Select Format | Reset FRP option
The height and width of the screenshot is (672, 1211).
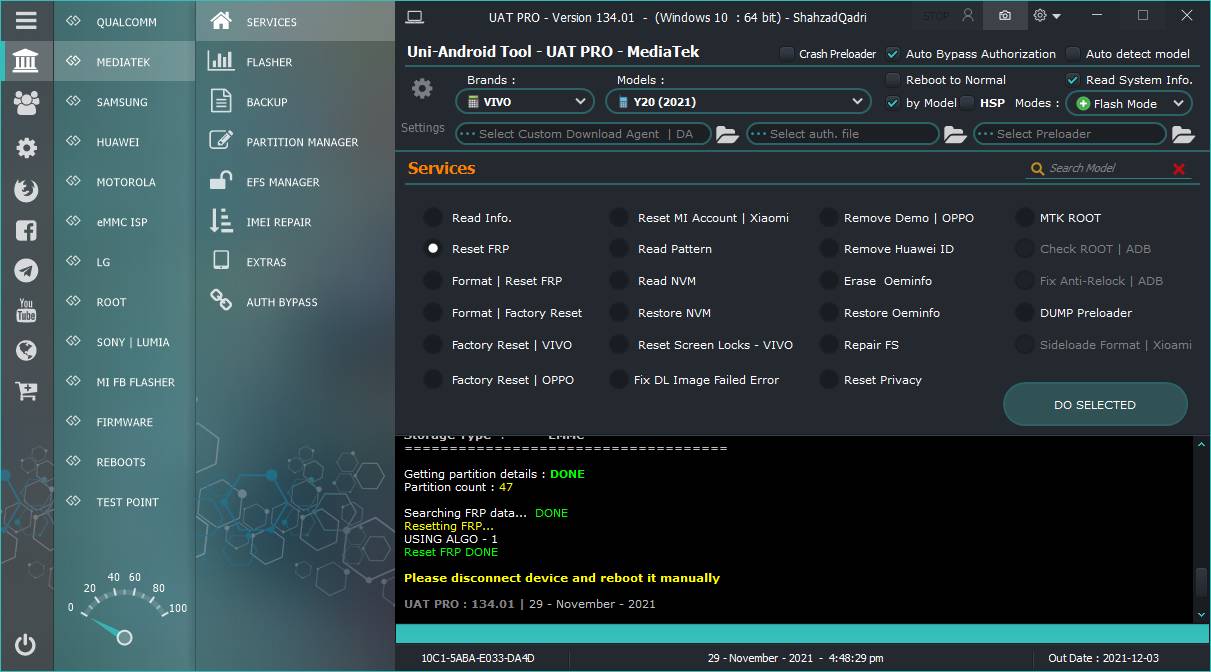tap(433, 281)
